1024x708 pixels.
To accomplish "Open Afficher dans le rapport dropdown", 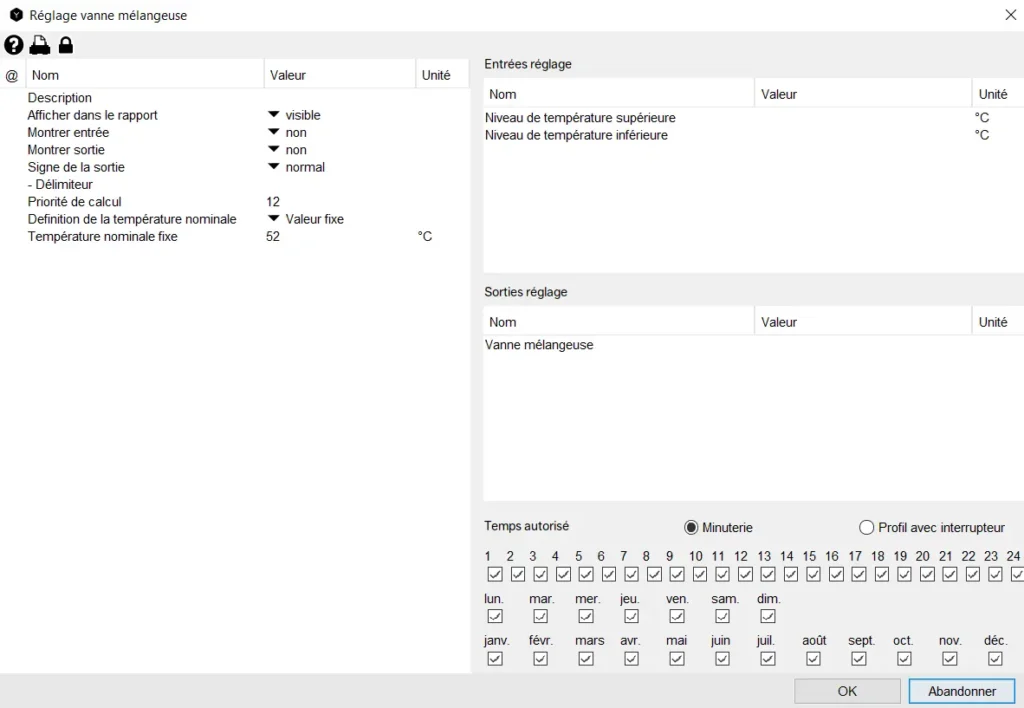I will pos(273,115).
